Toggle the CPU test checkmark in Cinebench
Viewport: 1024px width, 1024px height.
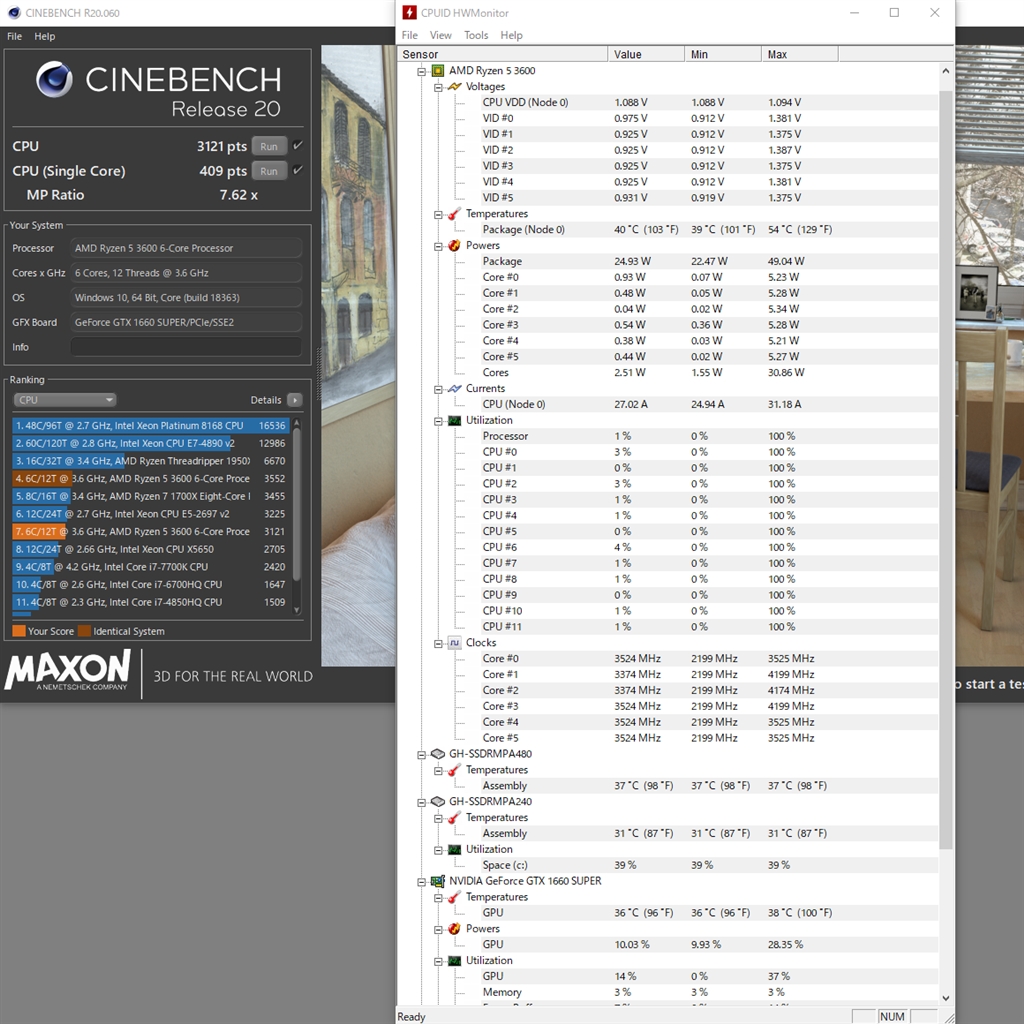[x=298, y=145]
